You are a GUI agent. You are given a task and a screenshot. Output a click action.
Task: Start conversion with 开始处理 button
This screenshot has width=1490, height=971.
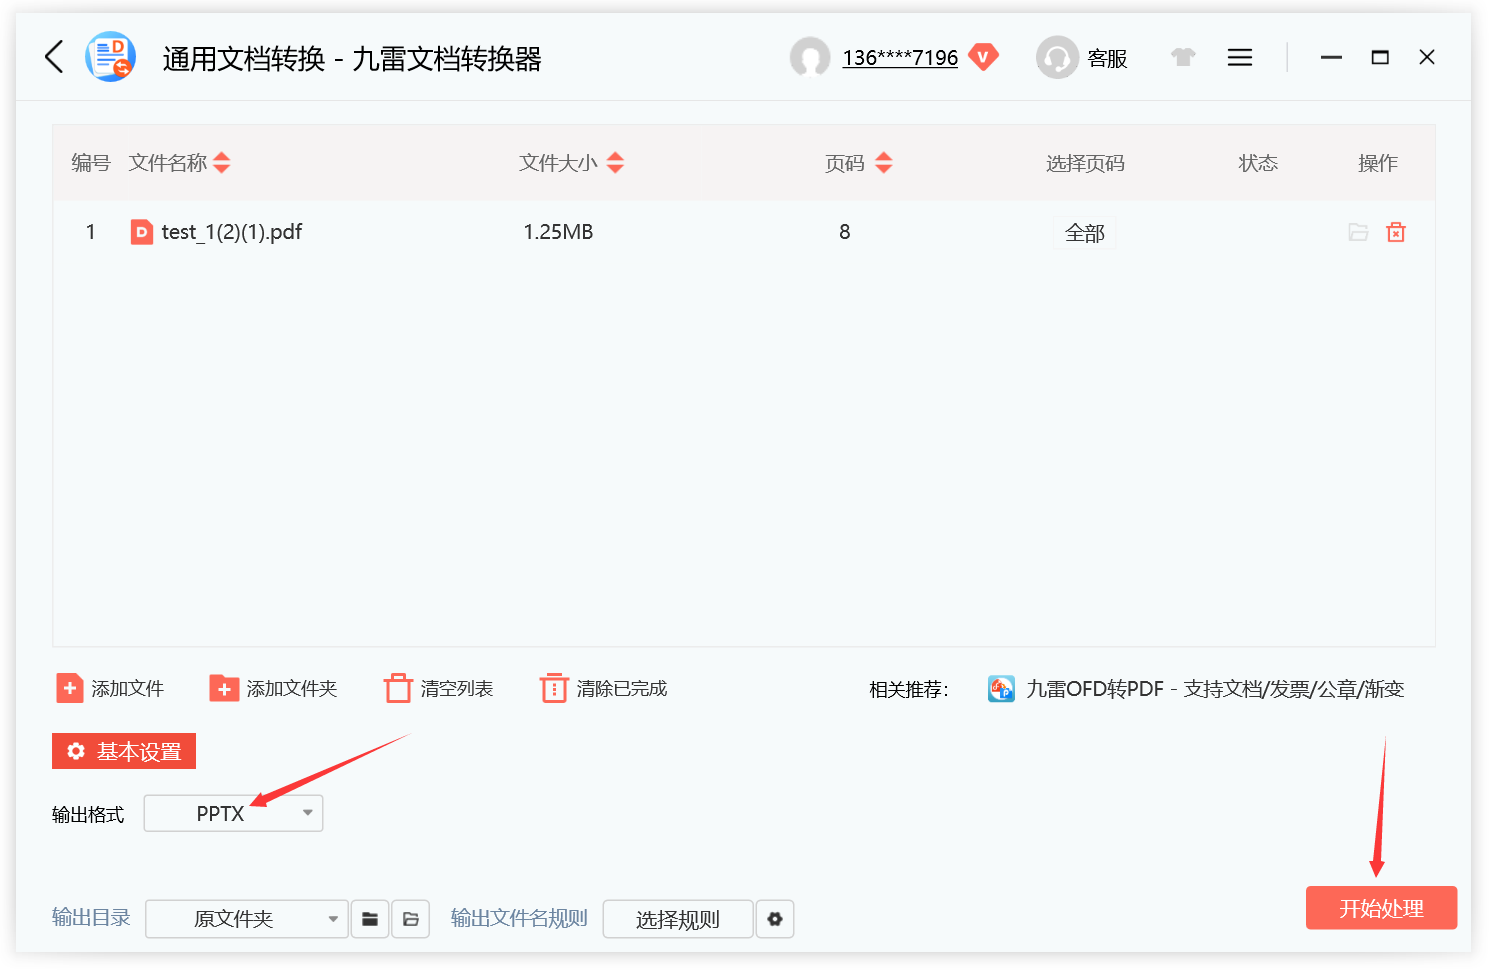1381,908
